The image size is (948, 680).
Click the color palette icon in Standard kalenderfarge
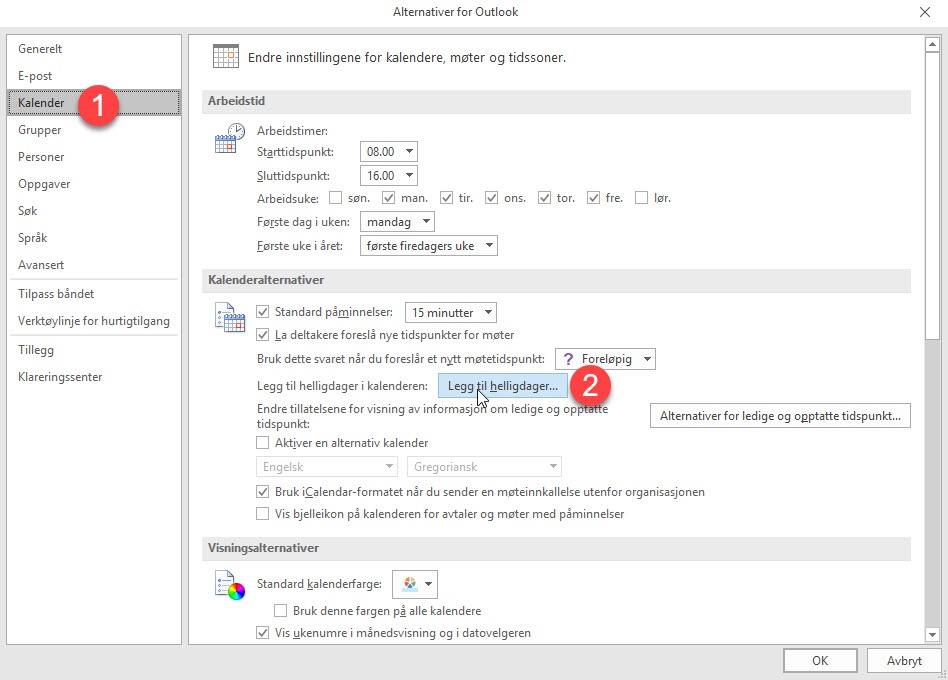pos(409,584)
